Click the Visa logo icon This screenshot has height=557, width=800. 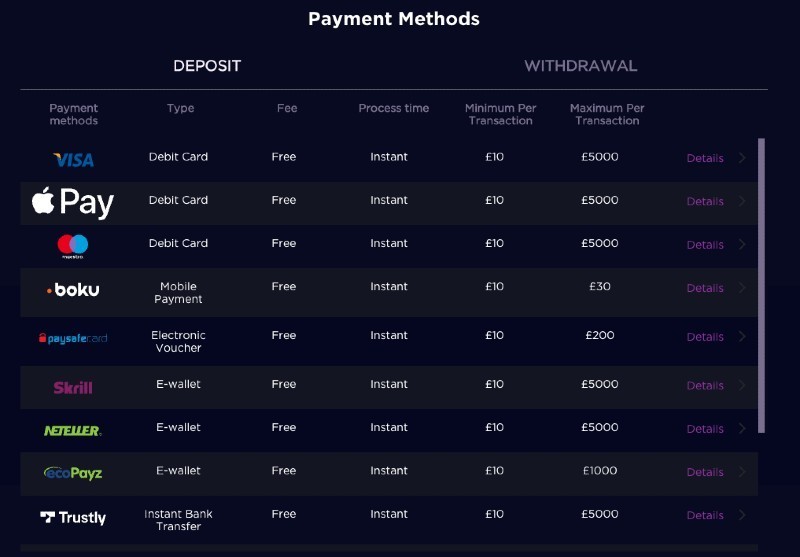point(73,160)
